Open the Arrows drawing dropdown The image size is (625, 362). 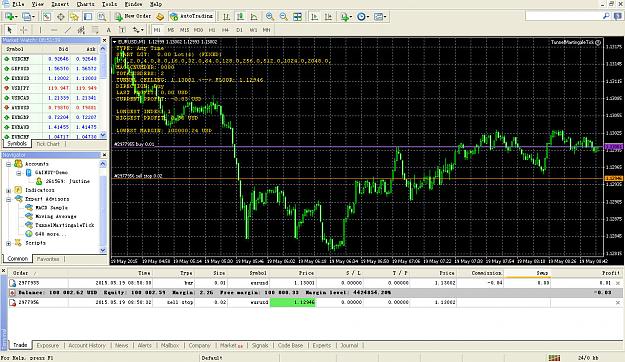pyautogui.click(x=138, y=30)
